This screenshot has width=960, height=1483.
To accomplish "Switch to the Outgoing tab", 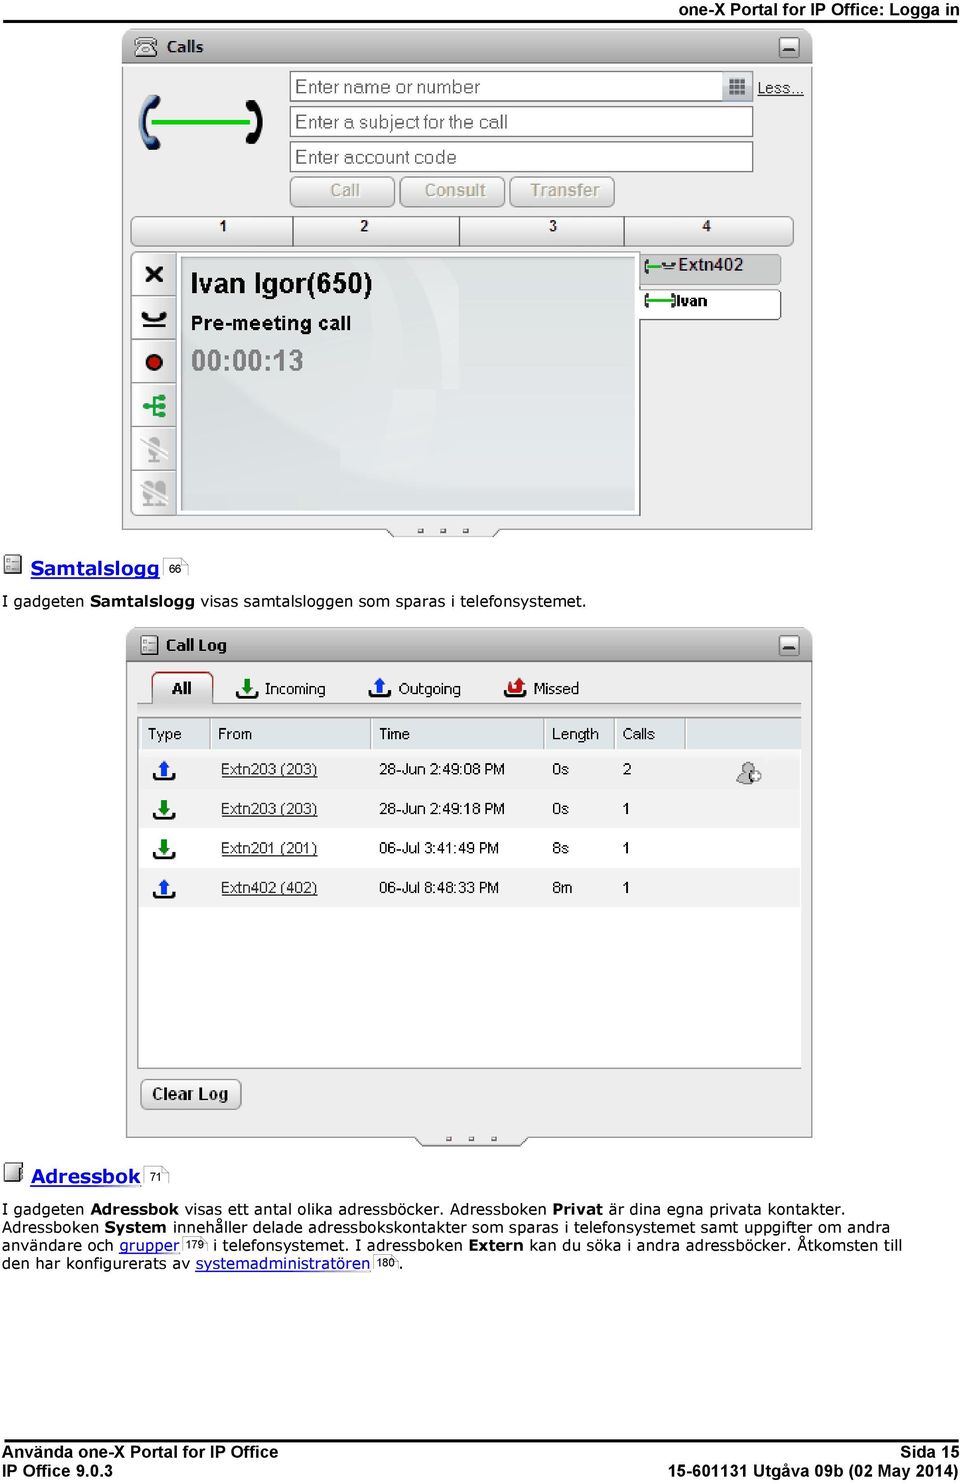I will pyautogui.click(x=415, y=688).
